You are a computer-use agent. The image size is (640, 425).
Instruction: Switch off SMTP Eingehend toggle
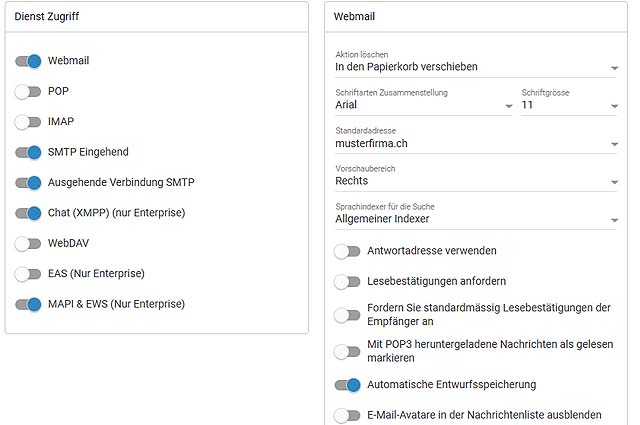[28, 152]
